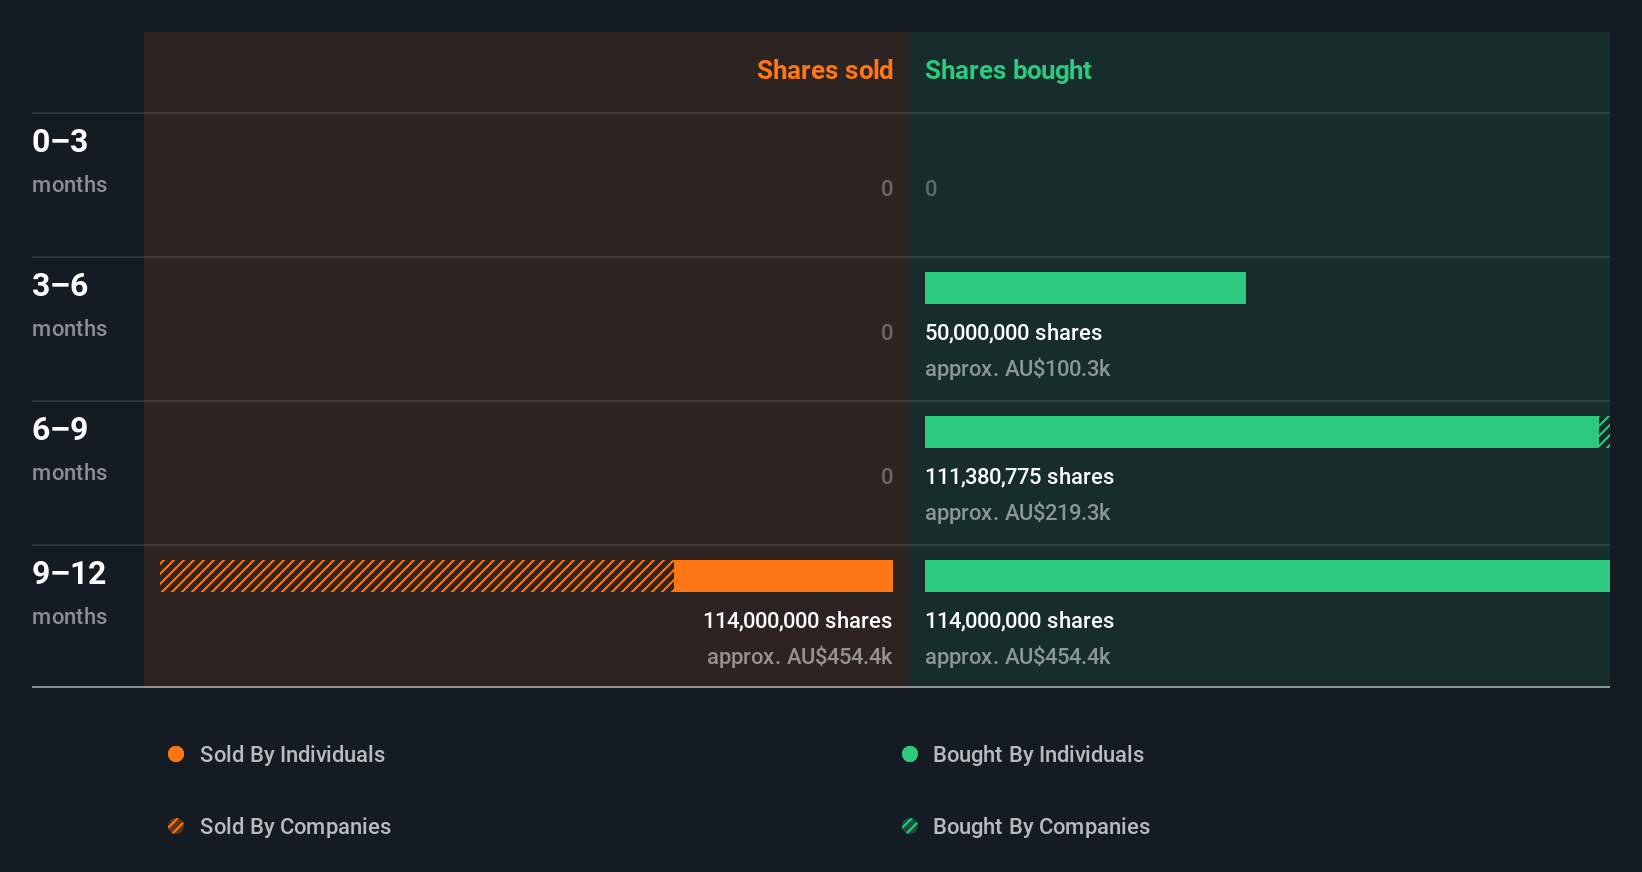Image resolution: width=1642 pixels, height=872 pixels.
Task: Click the approx. AU$219.3k value
Action: tap(1017, 512)
